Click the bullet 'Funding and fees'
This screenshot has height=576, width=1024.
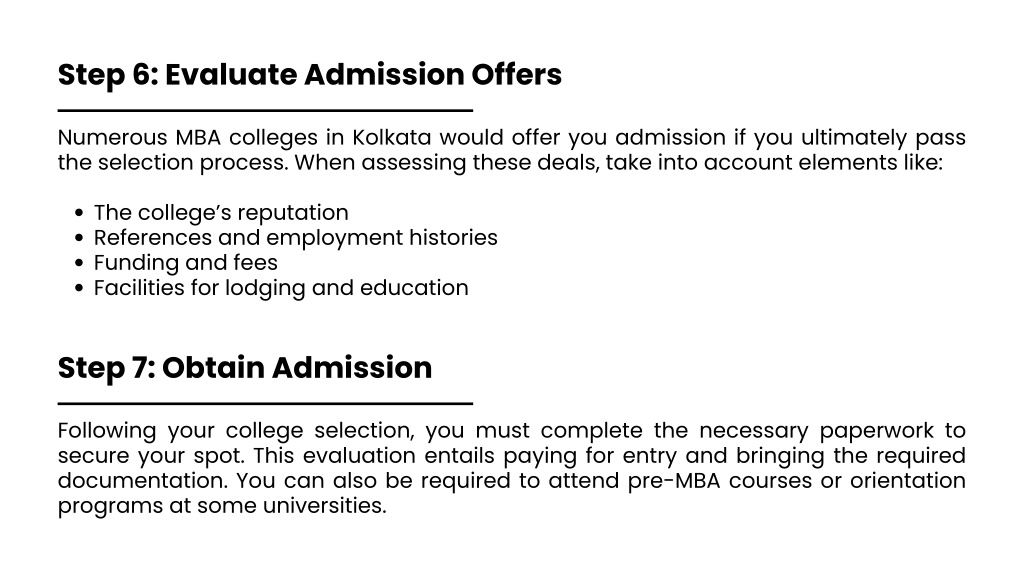pyautogui.click(x=185, y=263)
